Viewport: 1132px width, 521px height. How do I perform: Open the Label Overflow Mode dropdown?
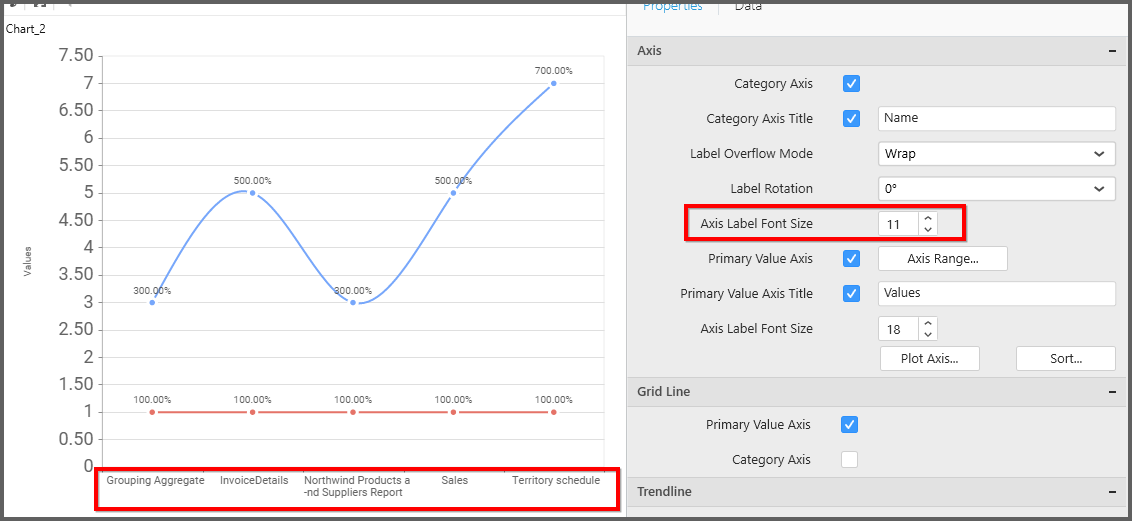(996, 154)
